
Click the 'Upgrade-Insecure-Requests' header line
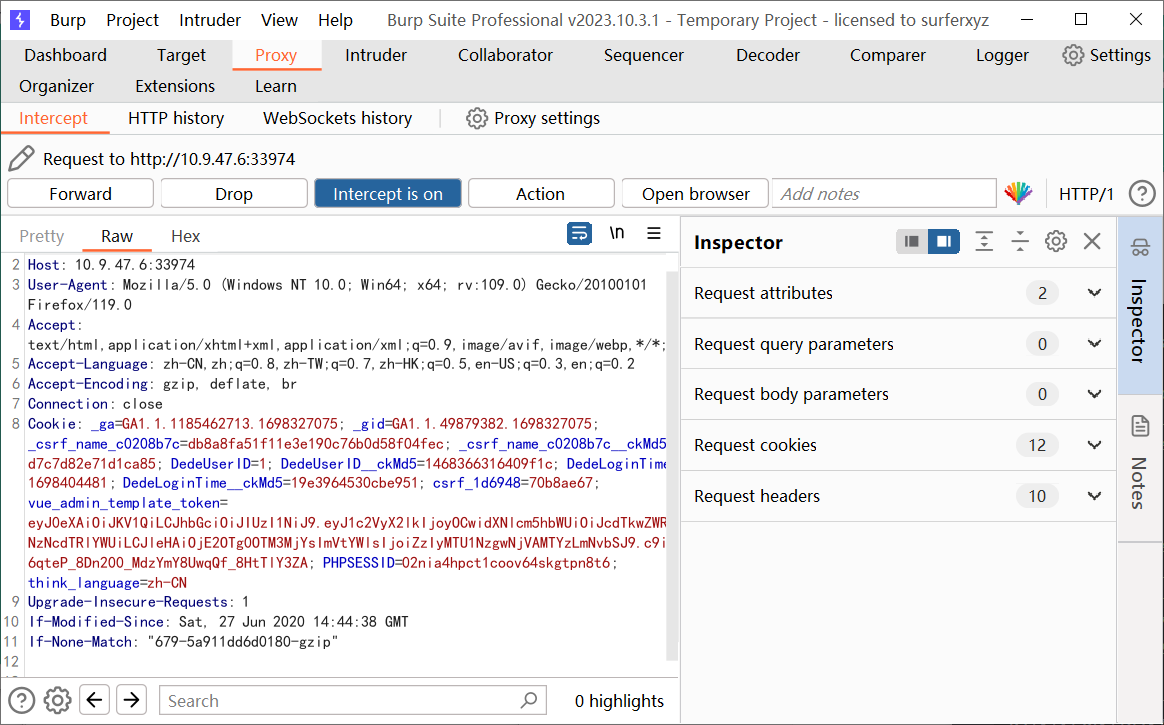138,602
